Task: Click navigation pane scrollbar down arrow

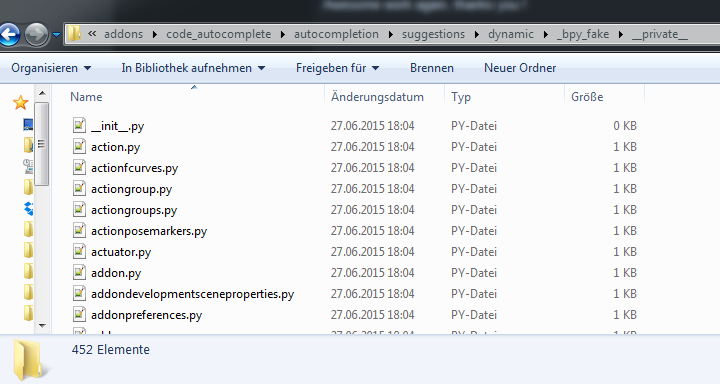Action: point(42,325)
